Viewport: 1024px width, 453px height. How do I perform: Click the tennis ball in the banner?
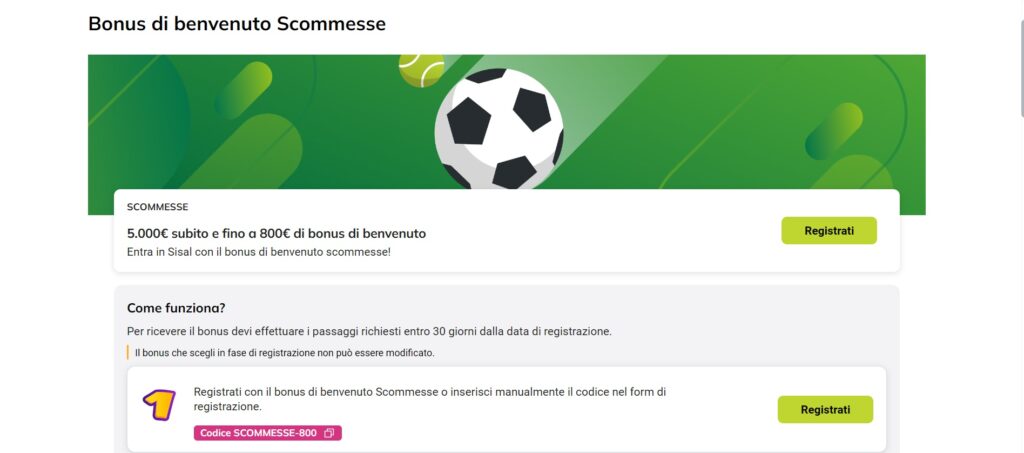[421, 70]
